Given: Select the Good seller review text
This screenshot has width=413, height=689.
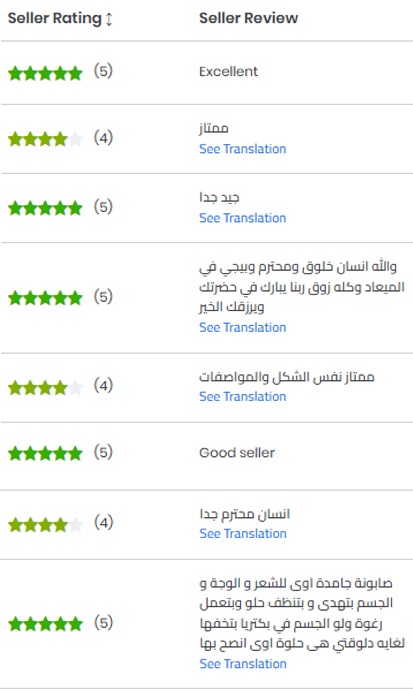Looking at the screenshot, I should (x=237, y=453).
